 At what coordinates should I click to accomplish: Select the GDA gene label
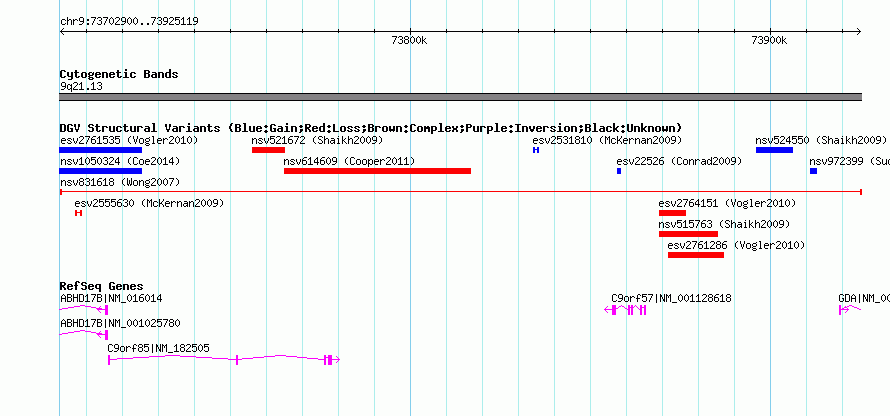click(x=864, y=298)
